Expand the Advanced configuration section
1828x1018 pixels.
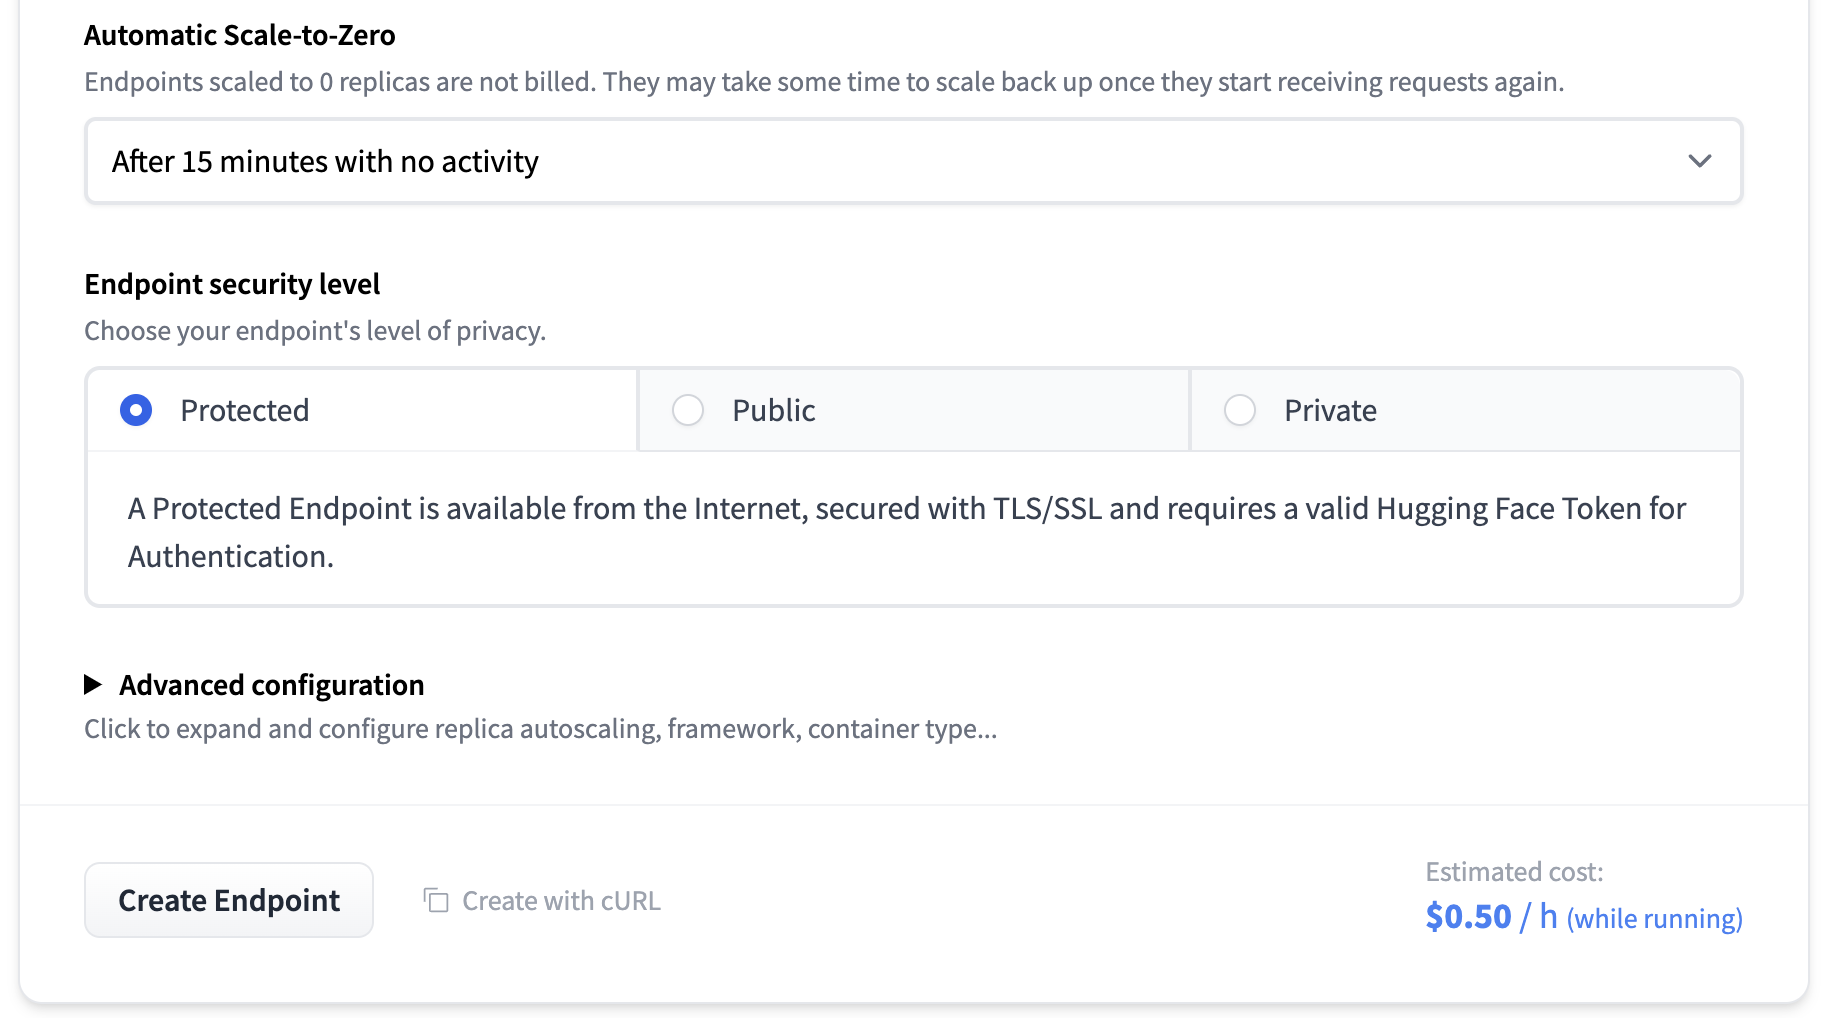pos(272,684)
